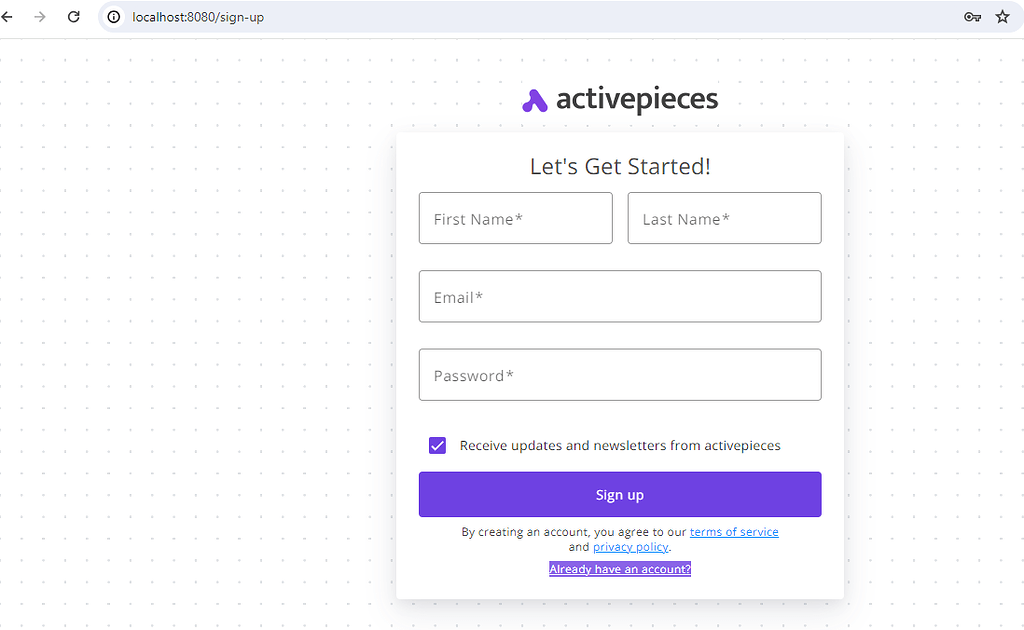
Task: Bookmark the page using the star icon
Action: (x=1002, y=16)
